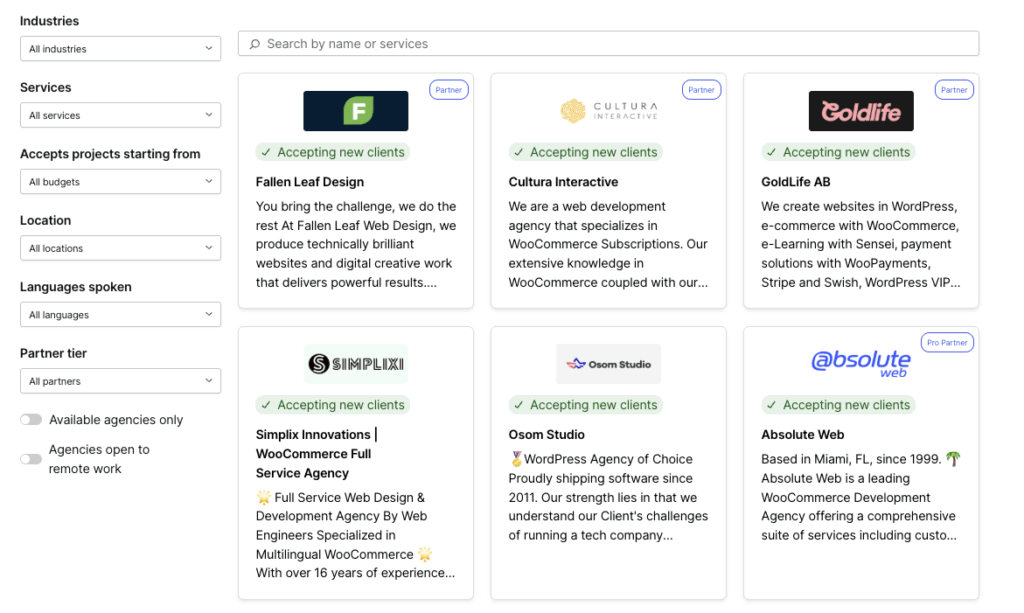Open the All industries dropdown
Viewport: 1024px width, 613px height.
120,48
